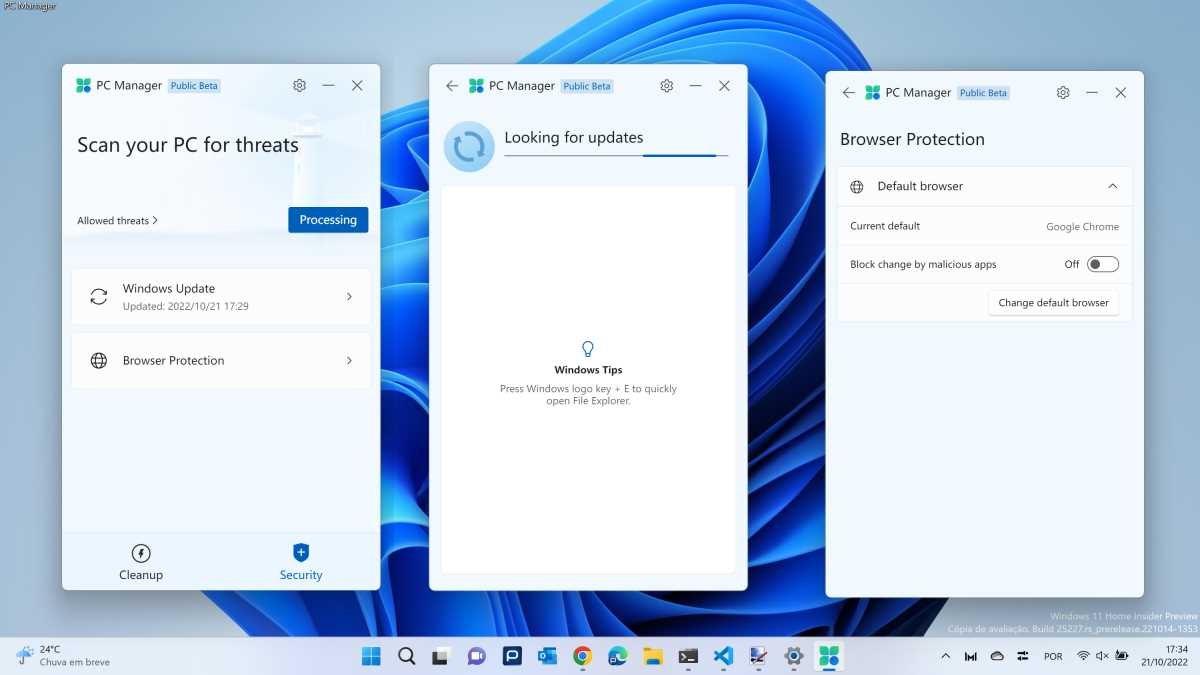Click the Windows Tips lightbulb icon
1200x675 pixels.
(x=588, y=349)
